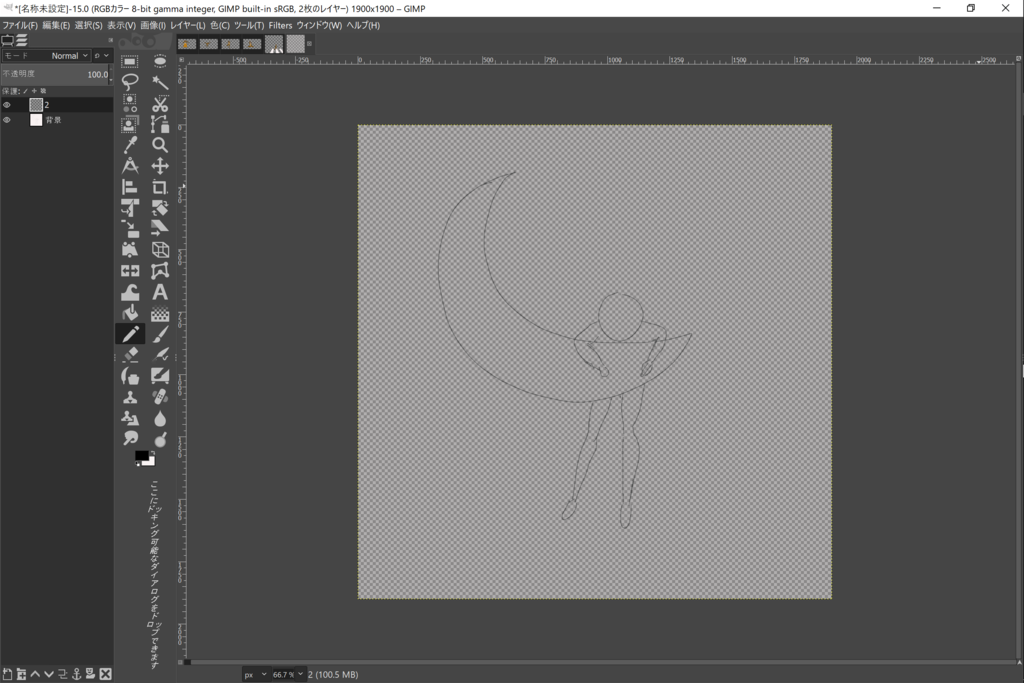Screen dimensions: 1024x683
Task: Click the Text tool
Action: (x=160, y=292)
